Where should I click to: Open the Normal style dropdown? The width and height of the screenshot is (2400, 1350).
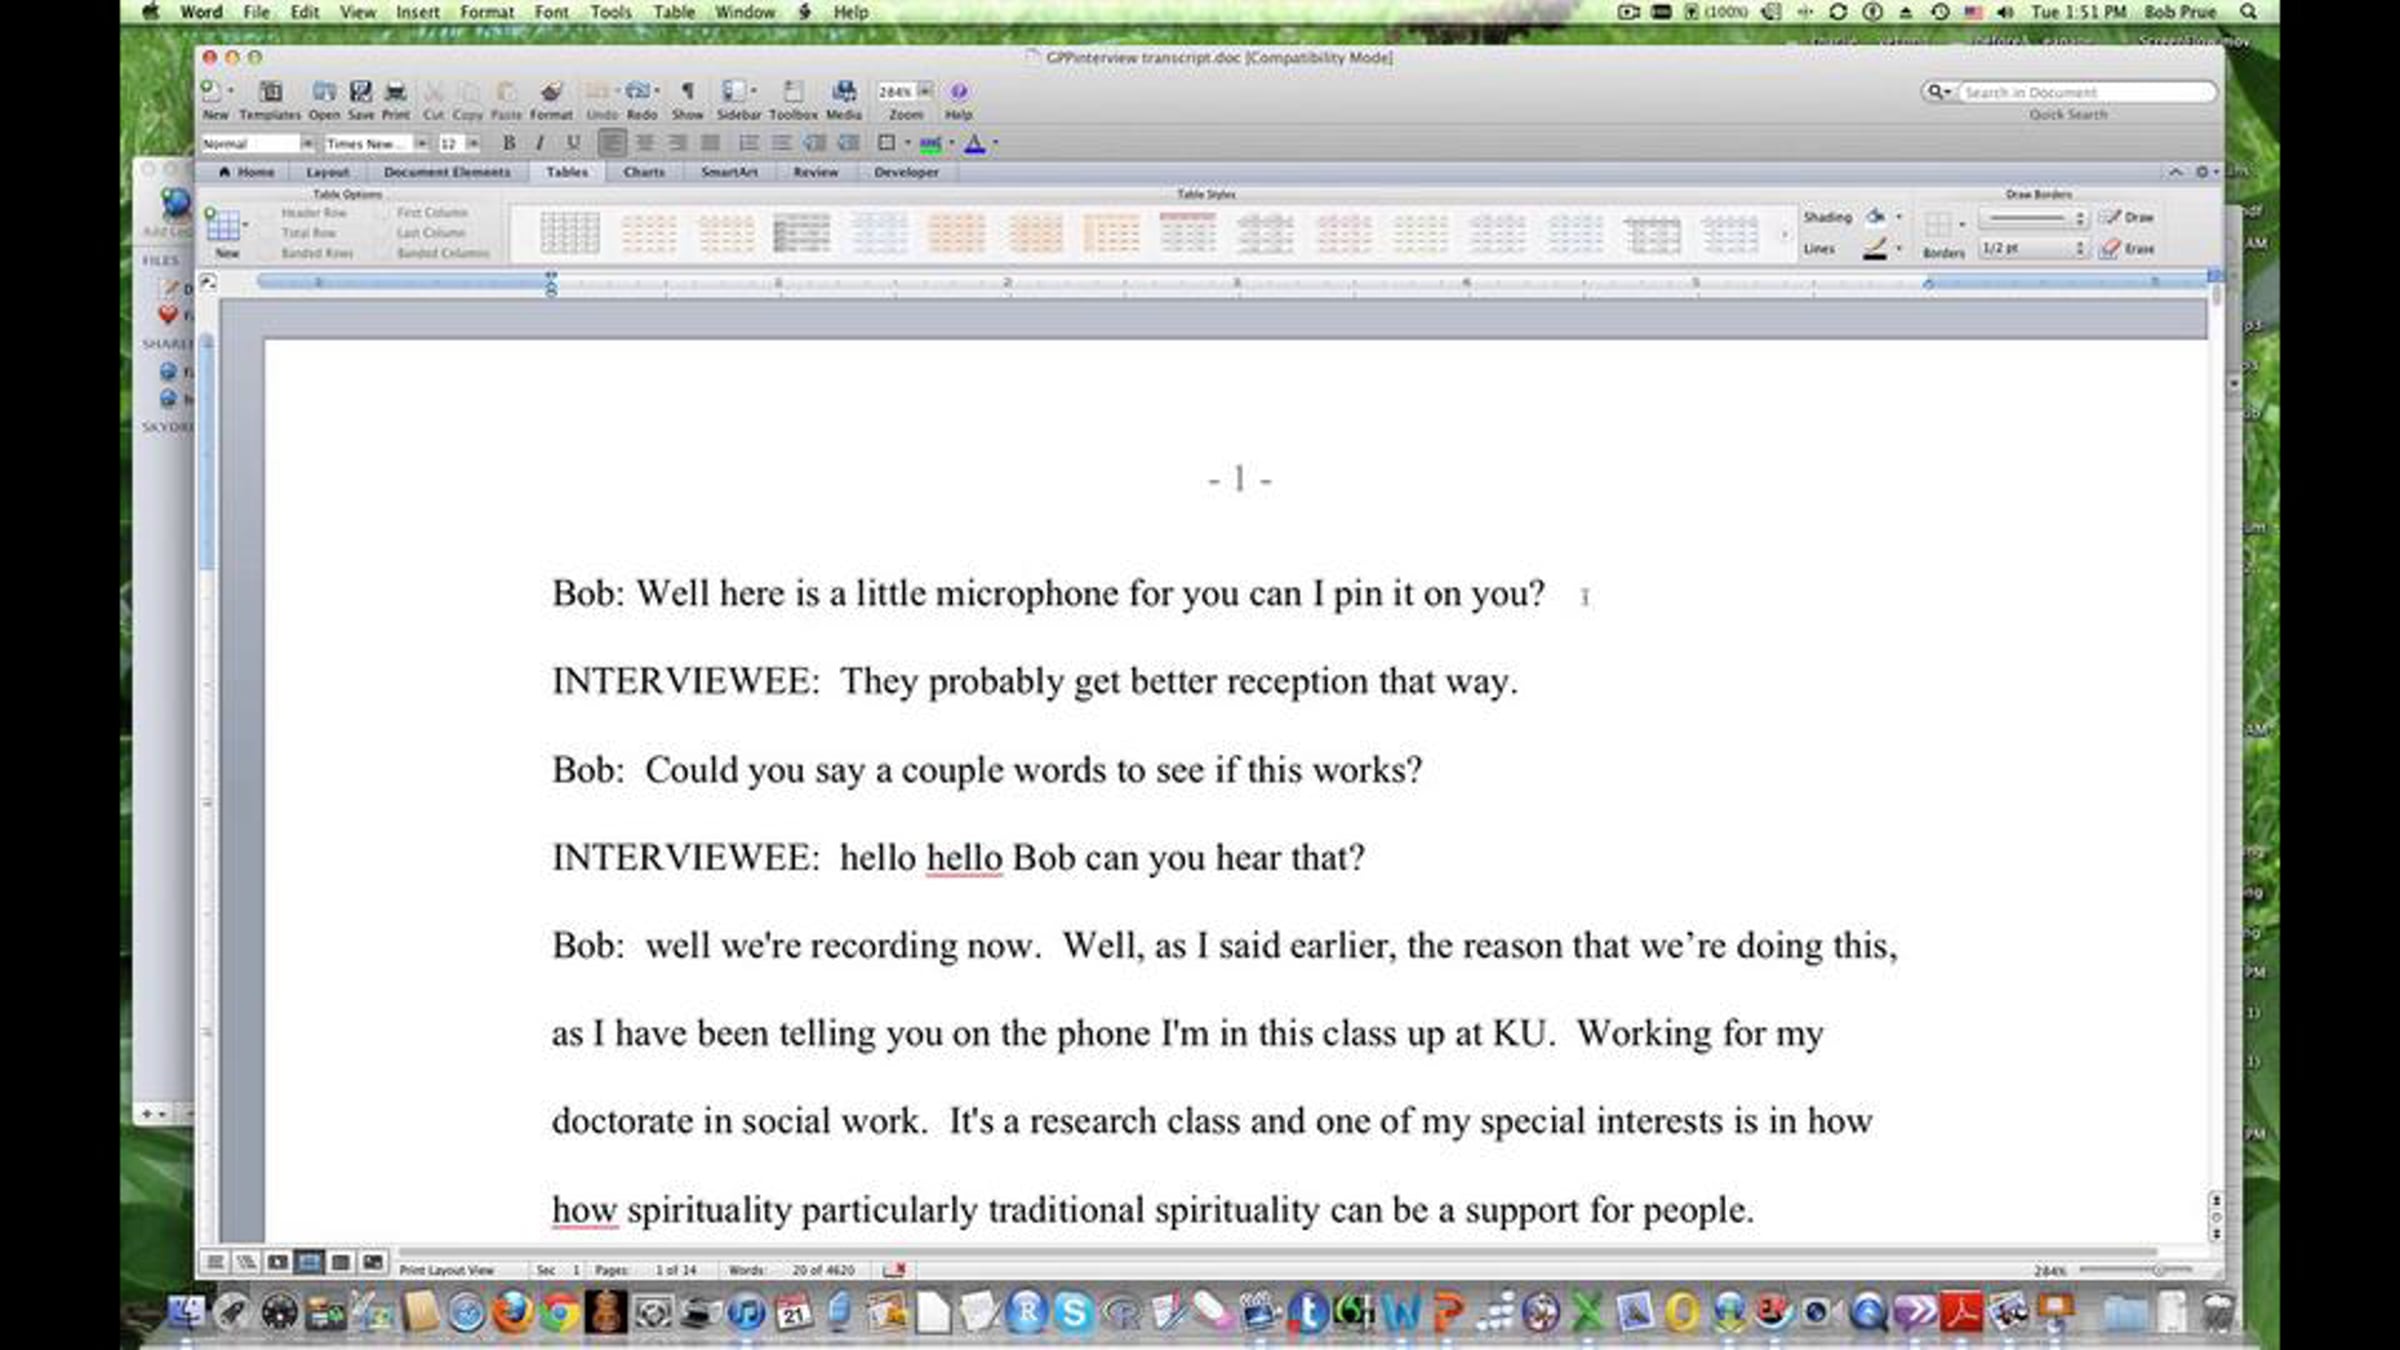(x=306, y=144)
